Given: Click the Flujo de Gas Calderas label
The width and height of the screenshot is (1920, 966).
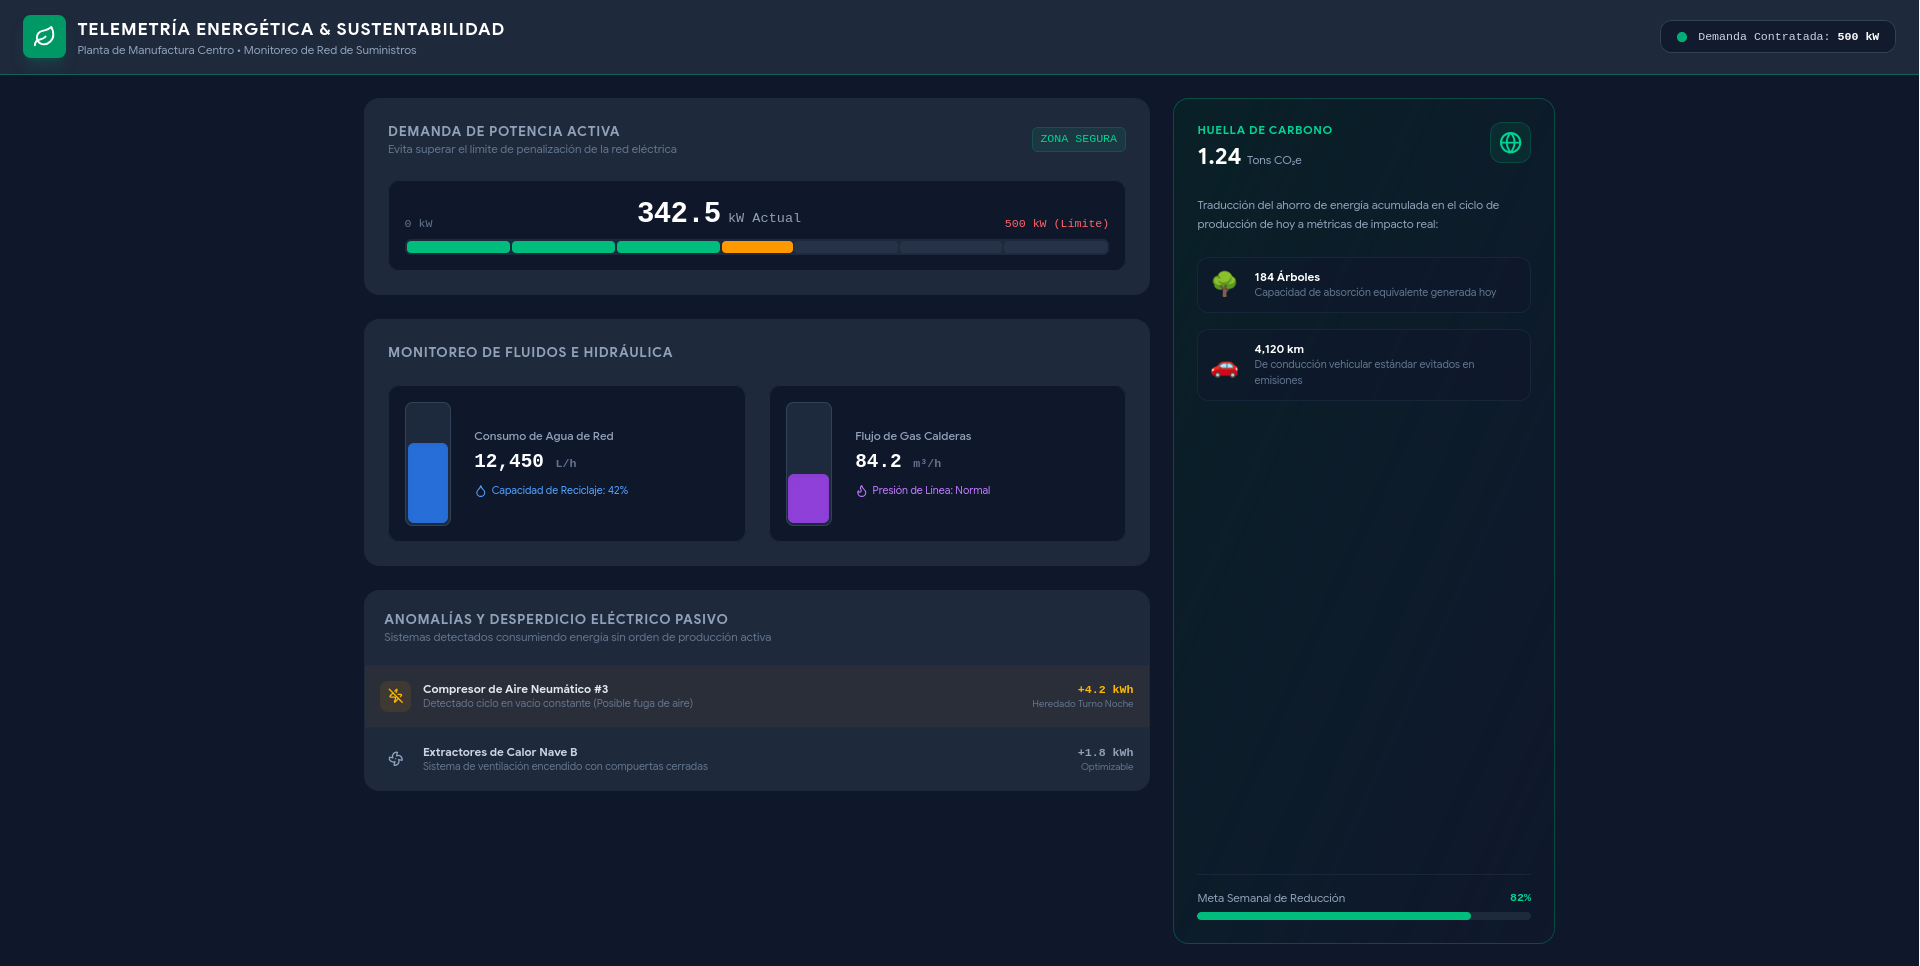Looking at the screenshot, I should click(x=913, y=436).
